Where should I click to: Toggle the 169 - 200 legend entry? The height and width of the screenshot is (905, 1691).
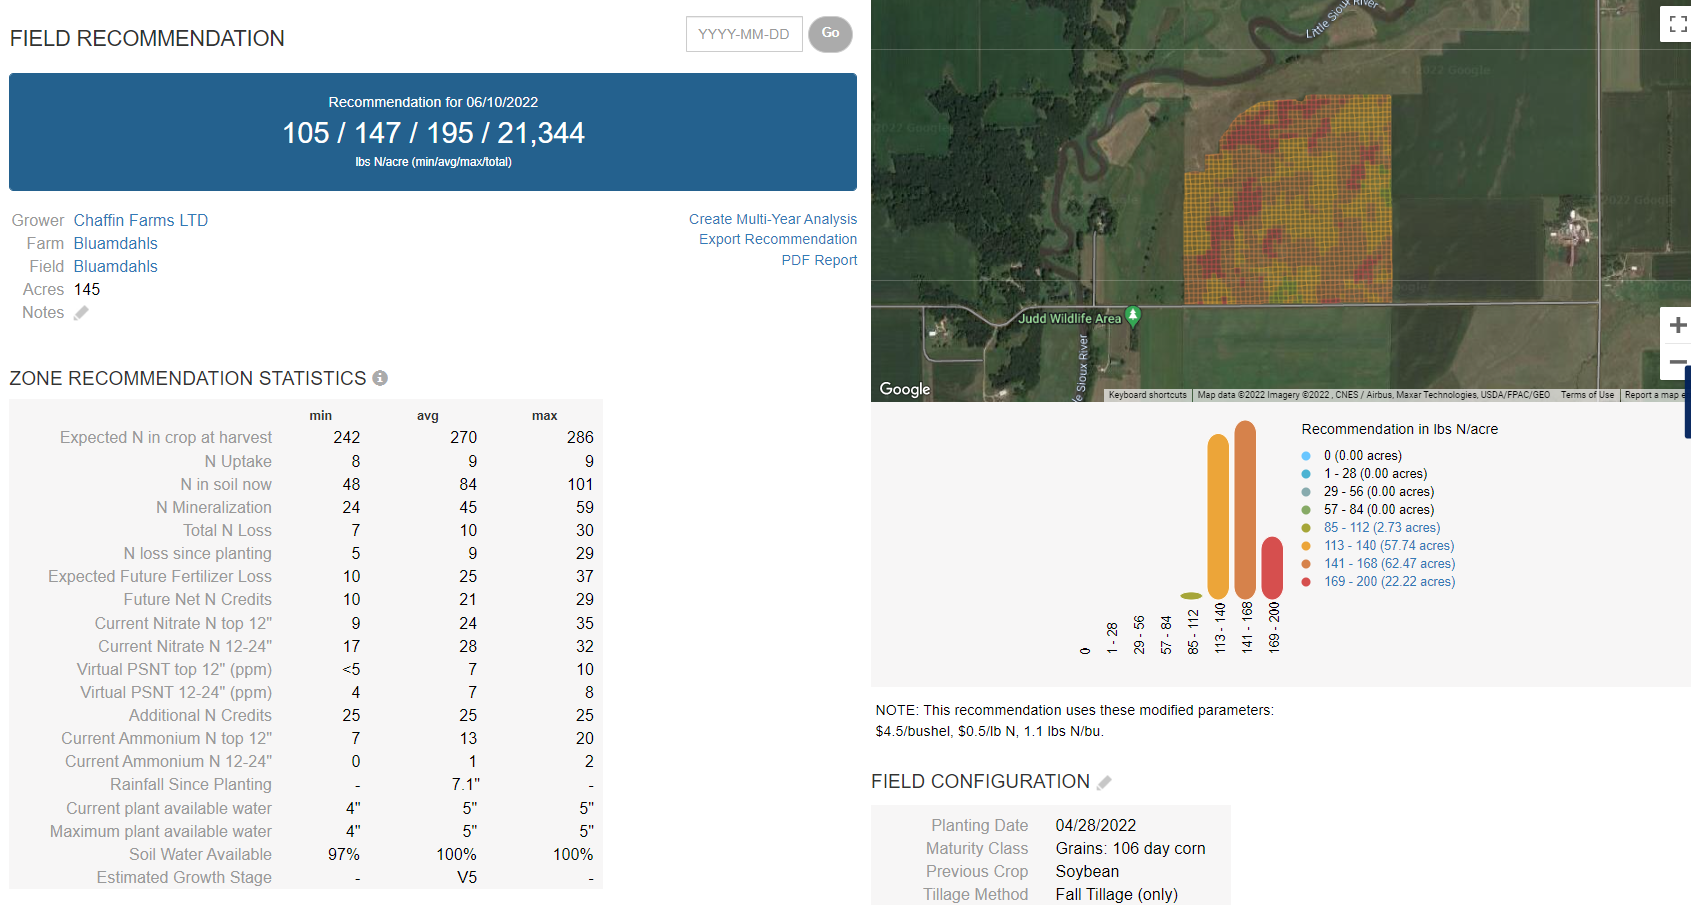pyautogui.click(x=1388, y=582)
